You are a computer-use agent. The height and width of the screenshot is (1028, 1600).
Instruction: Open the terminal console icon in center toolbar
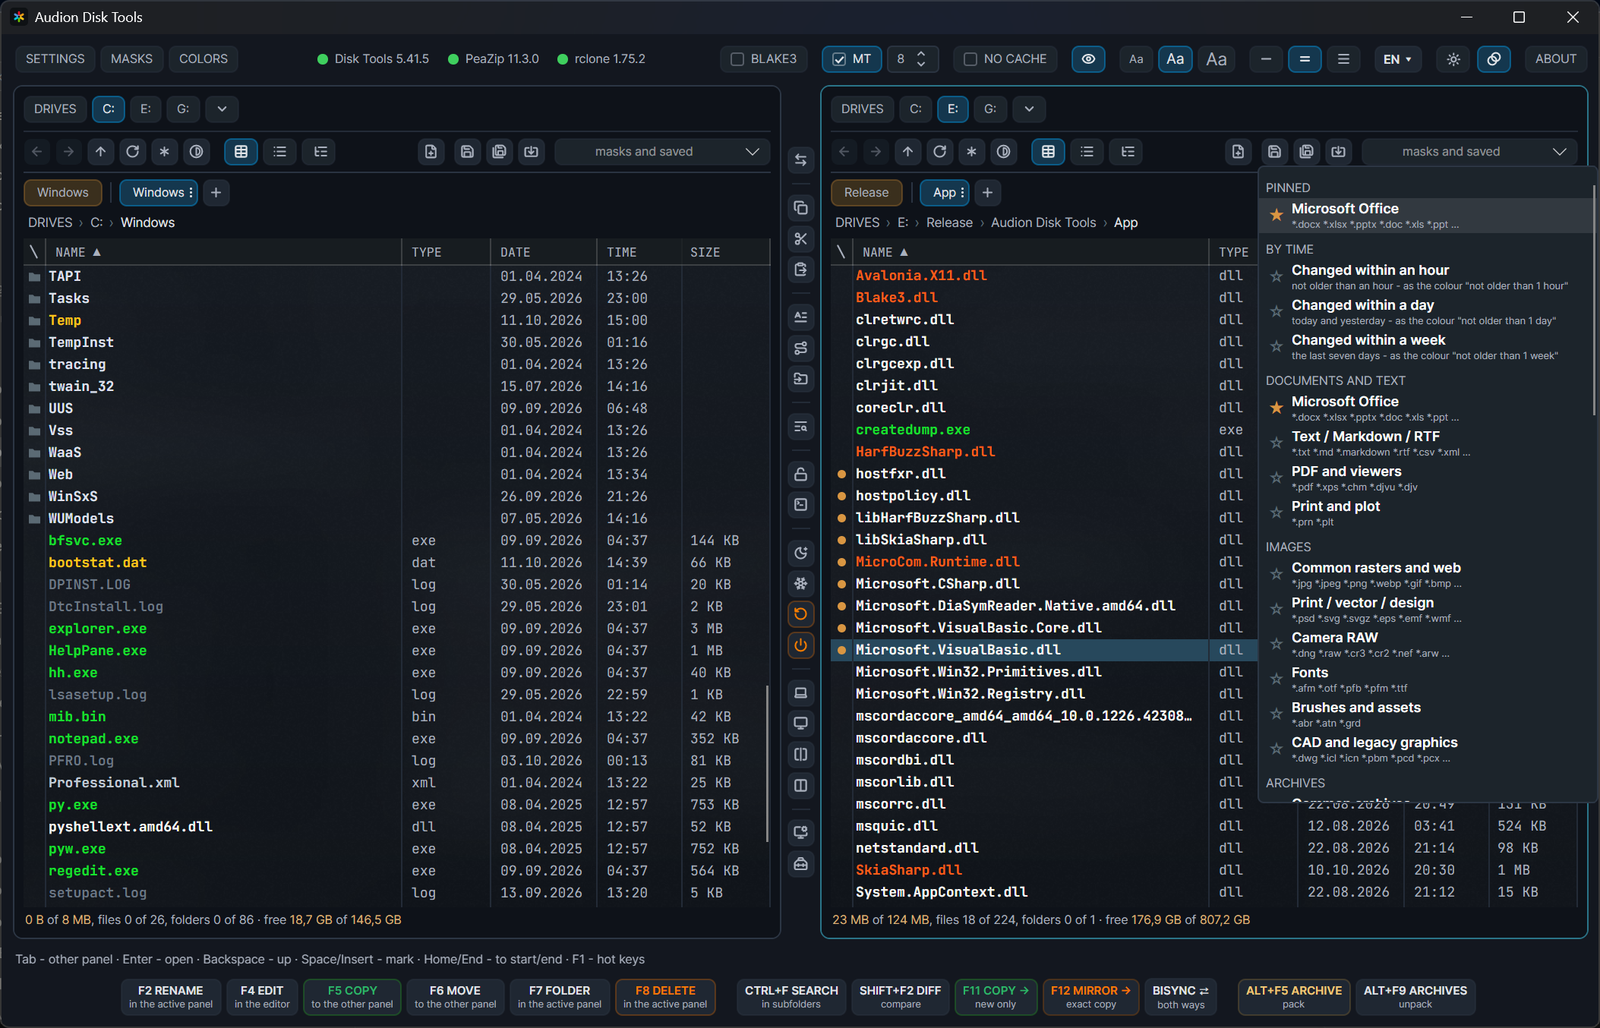(801, 505)
